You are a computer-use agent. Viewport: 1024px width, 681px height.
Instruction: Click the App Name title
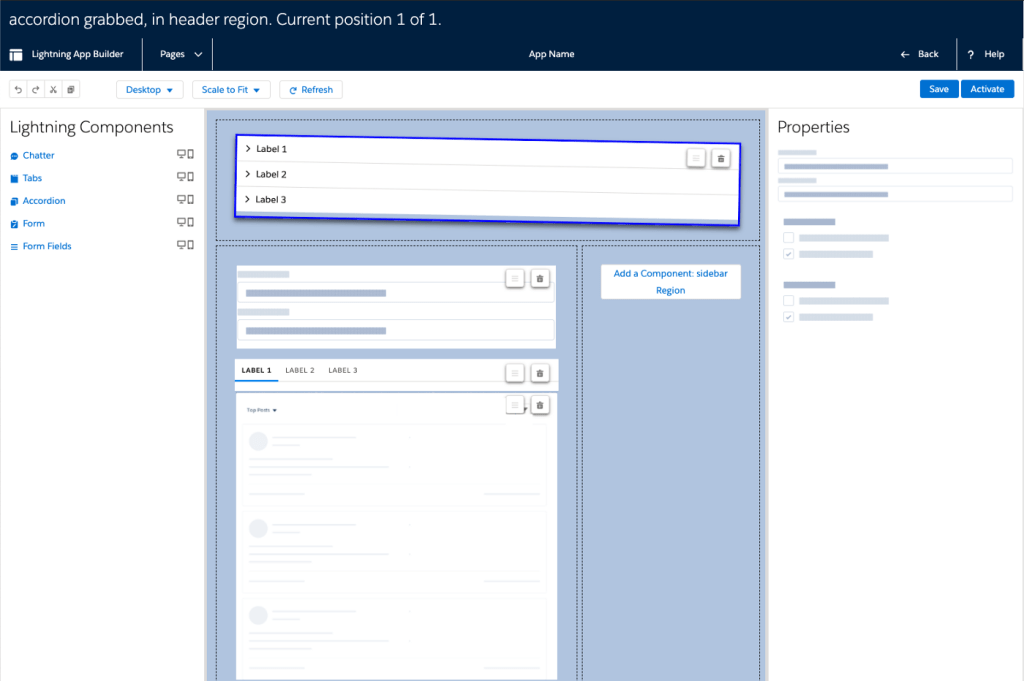point(551,54)
